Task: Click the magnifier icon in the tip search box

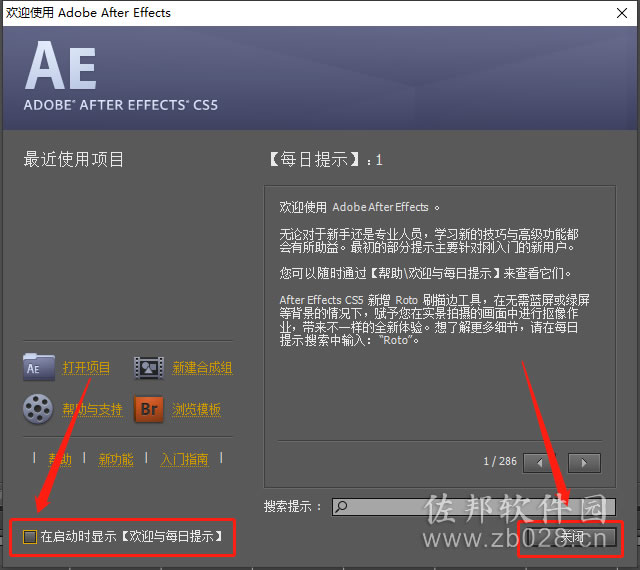Action: tap(341, 507)
